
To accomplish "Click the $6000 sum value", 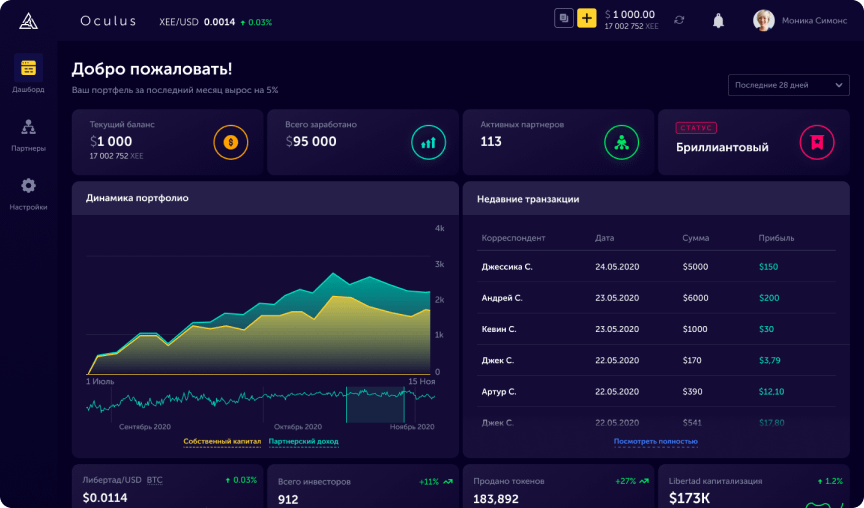I will click(x=695, y=298).
